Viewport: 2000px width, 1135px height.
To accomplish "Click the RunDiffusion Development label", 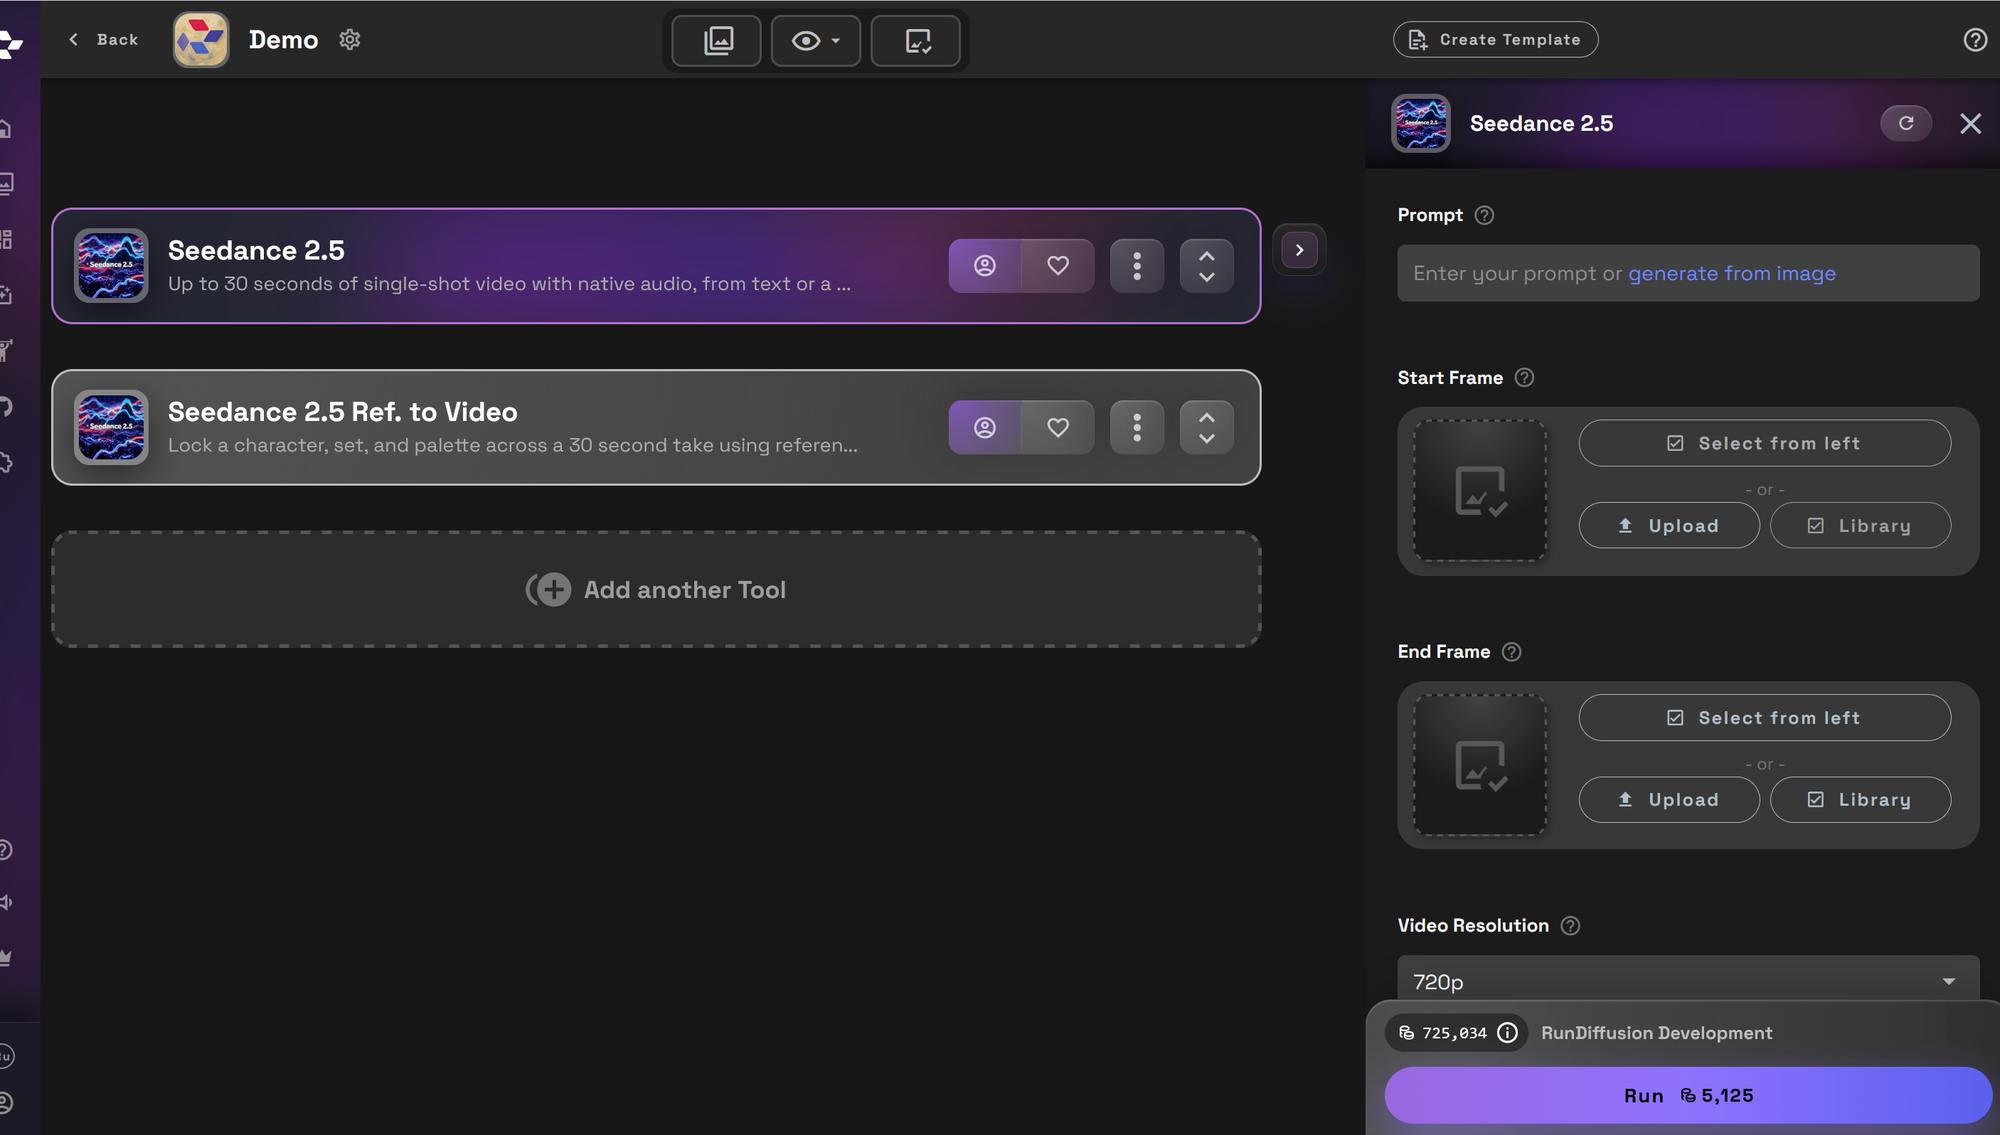I will [1656, 1033].
